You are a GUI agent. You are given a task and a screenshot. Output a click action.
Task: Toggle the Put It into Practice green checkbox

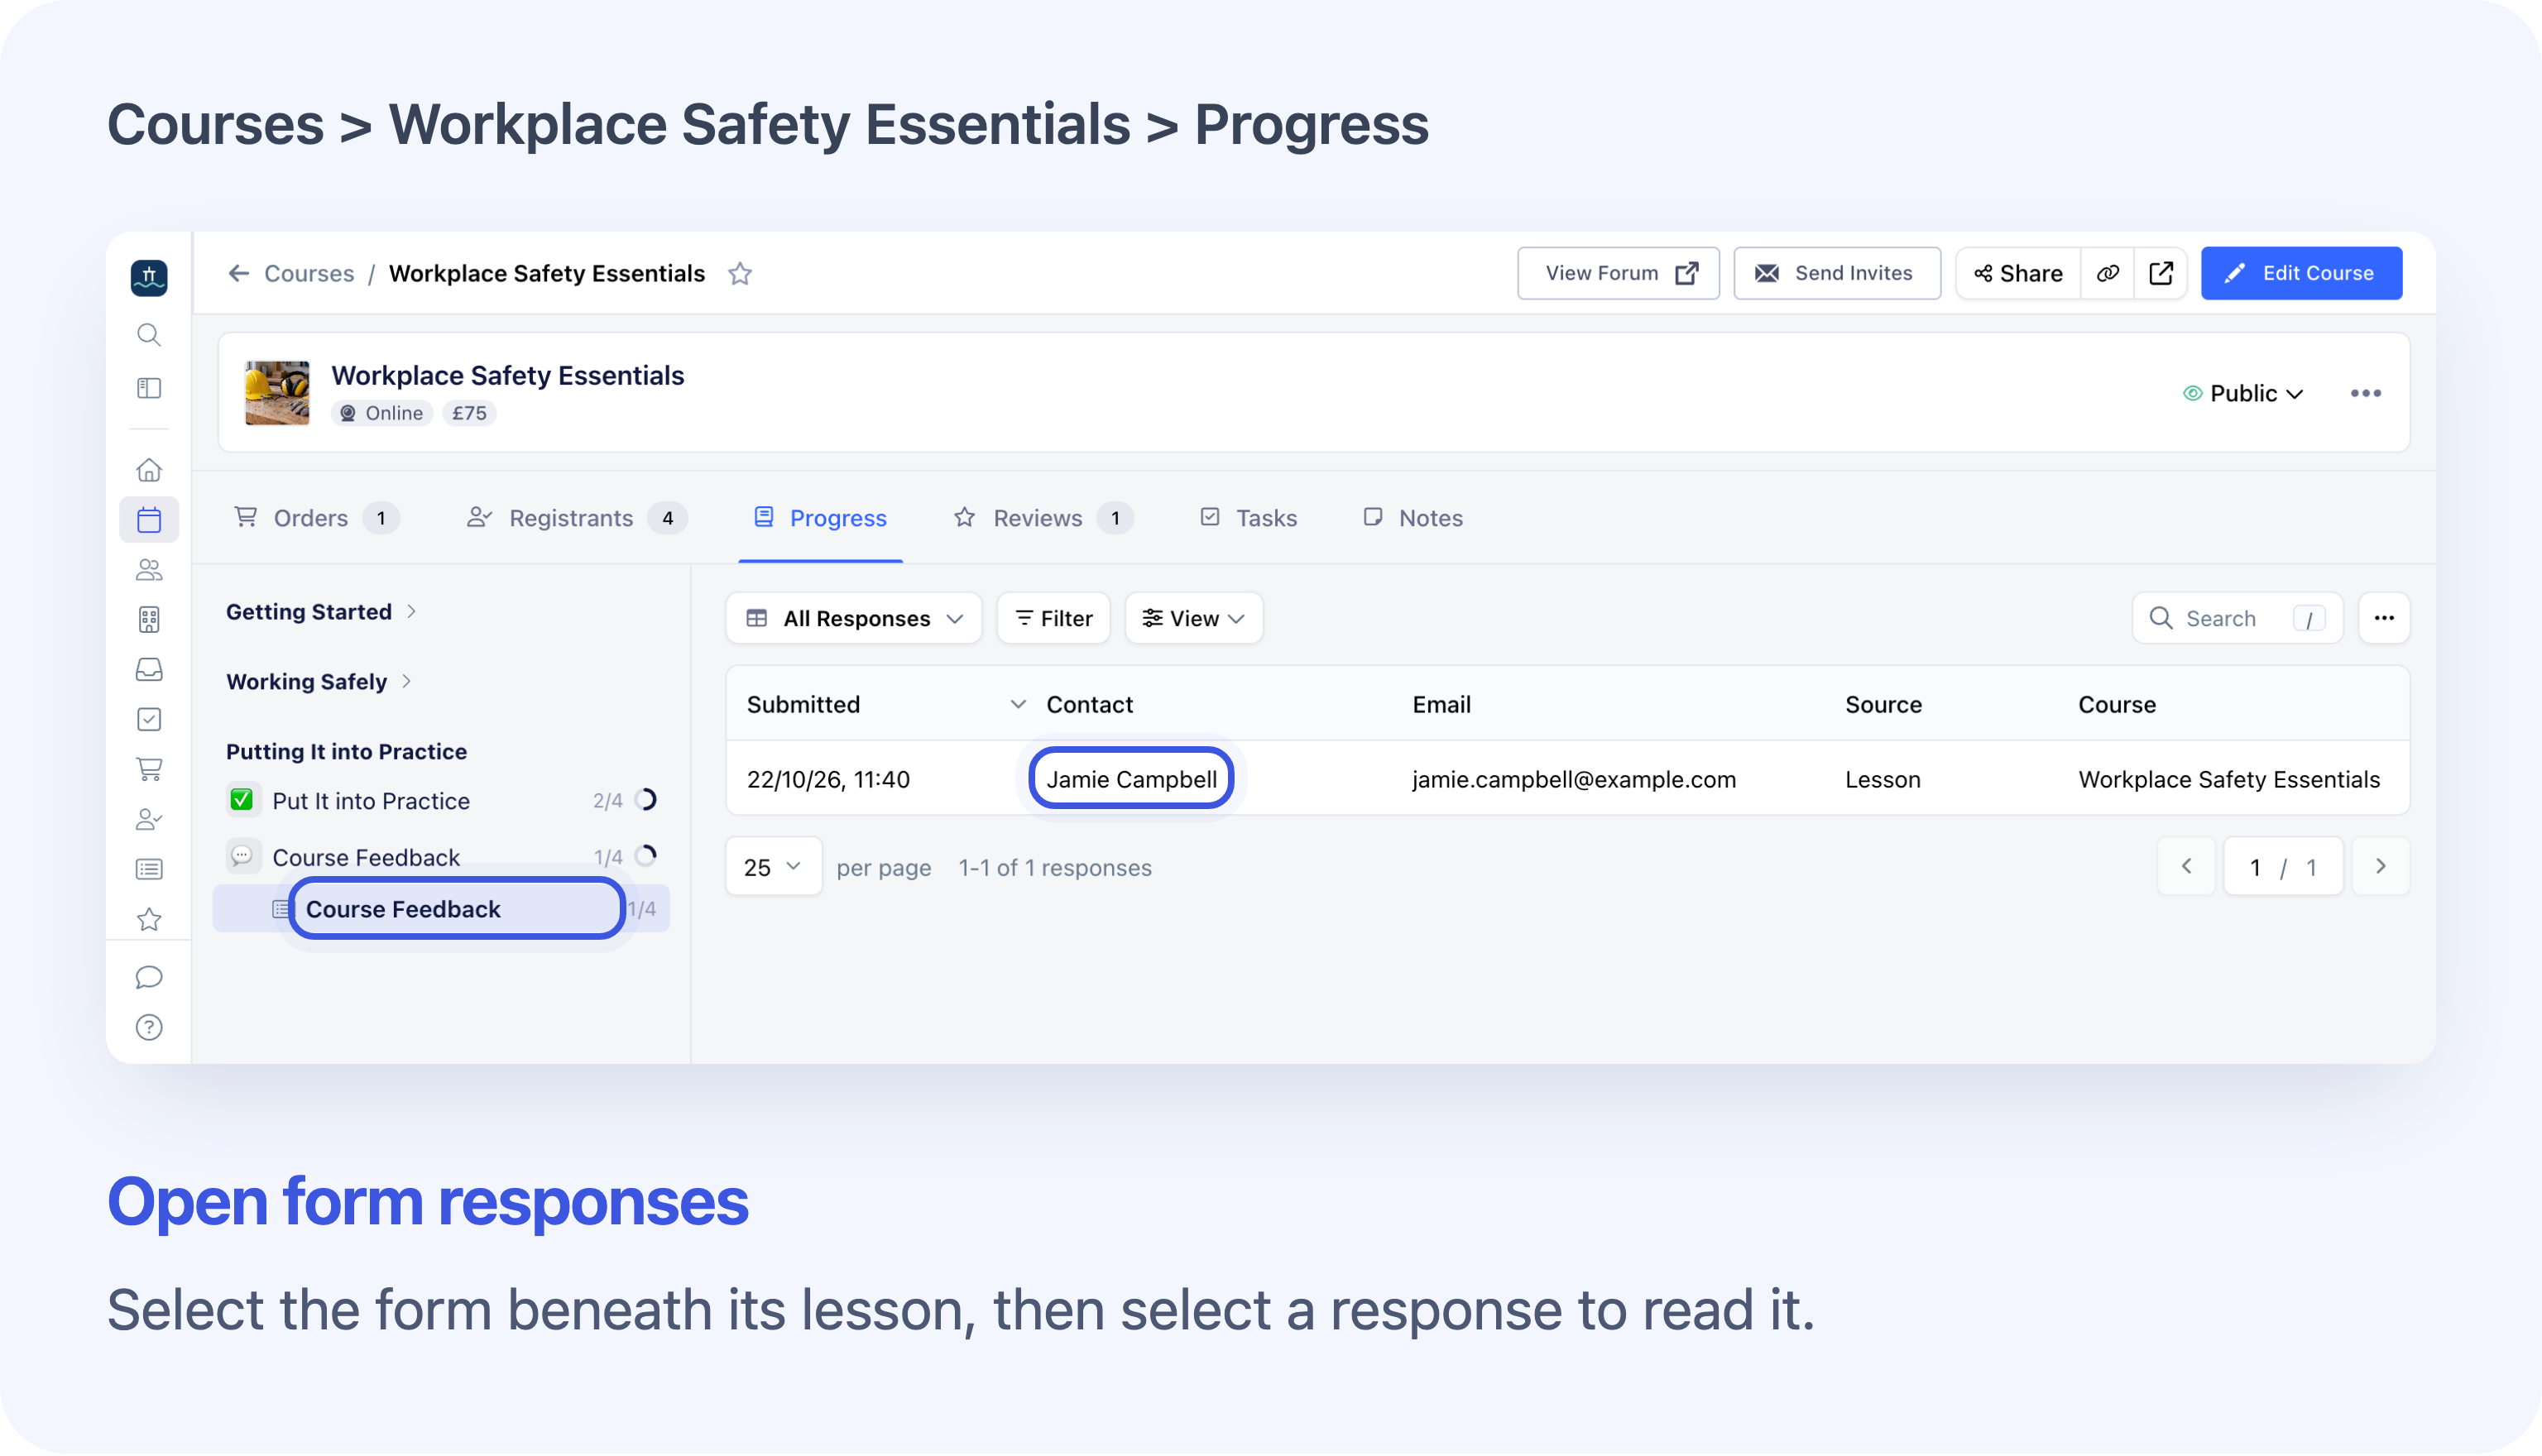point(242,800)
